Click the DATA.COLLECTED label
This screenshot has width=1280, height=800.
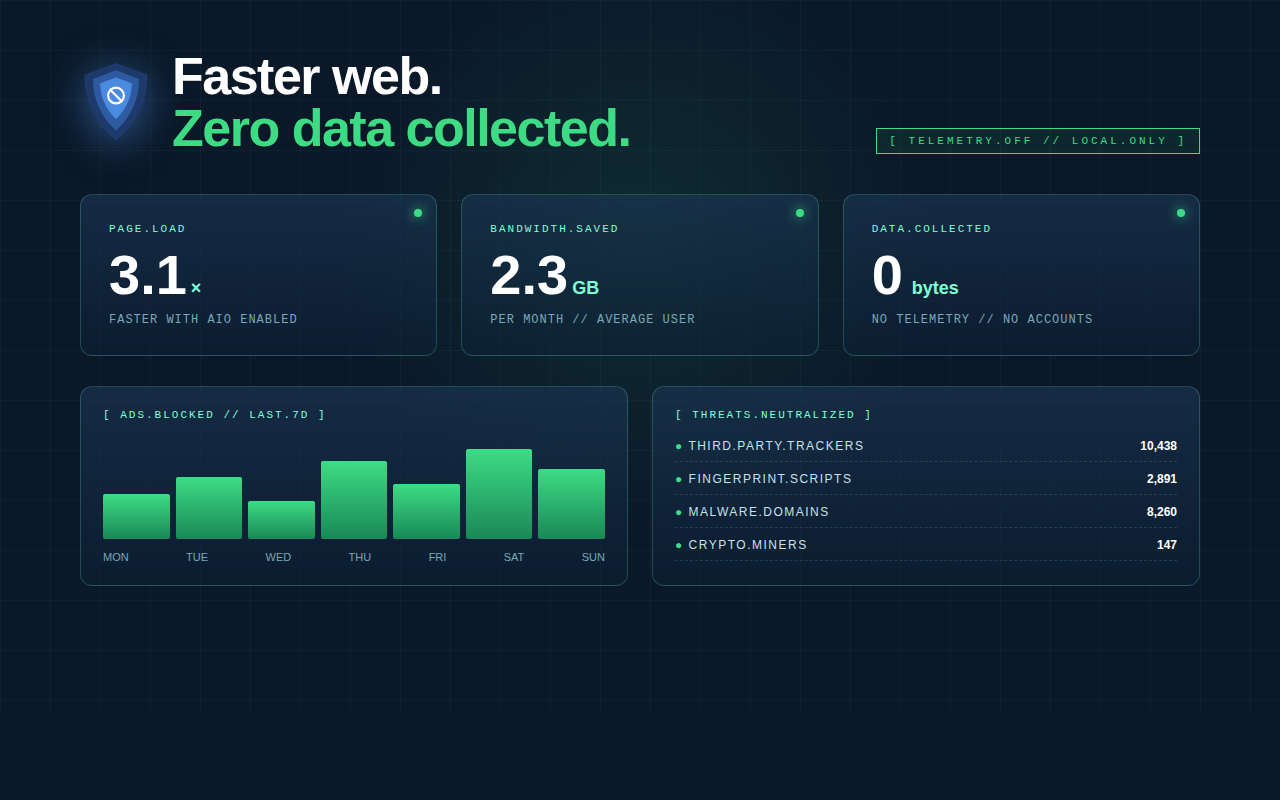click(x=932, y=229)
